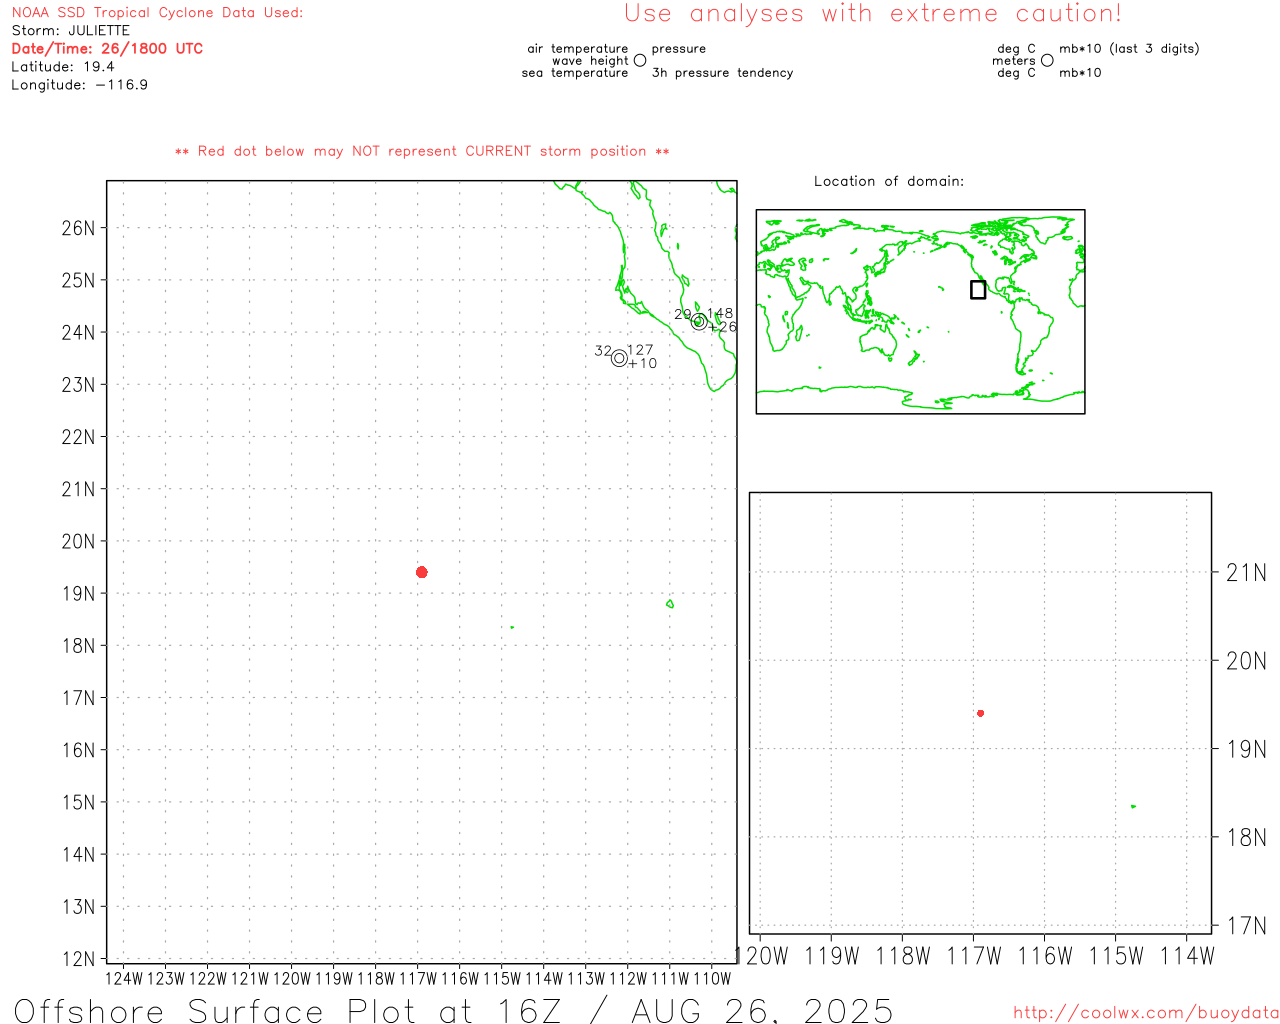Click 'pressure' legend label

[679, 49]
